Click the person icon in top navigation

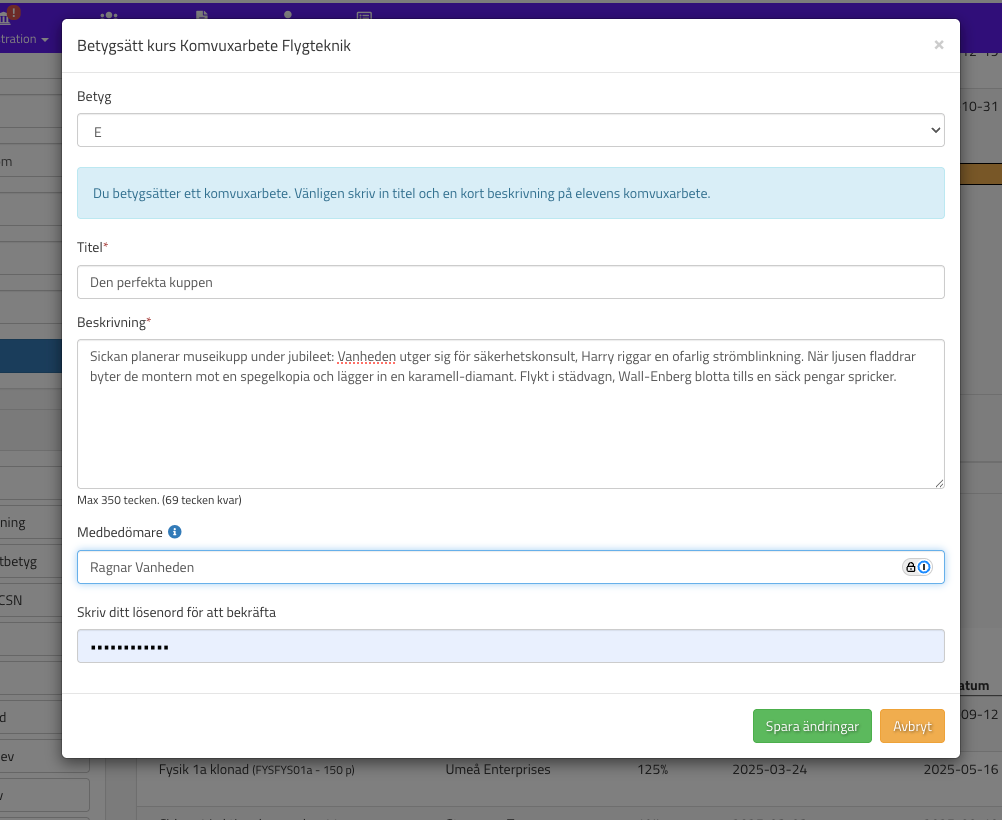pyautogui.click(x=288, y=16)
